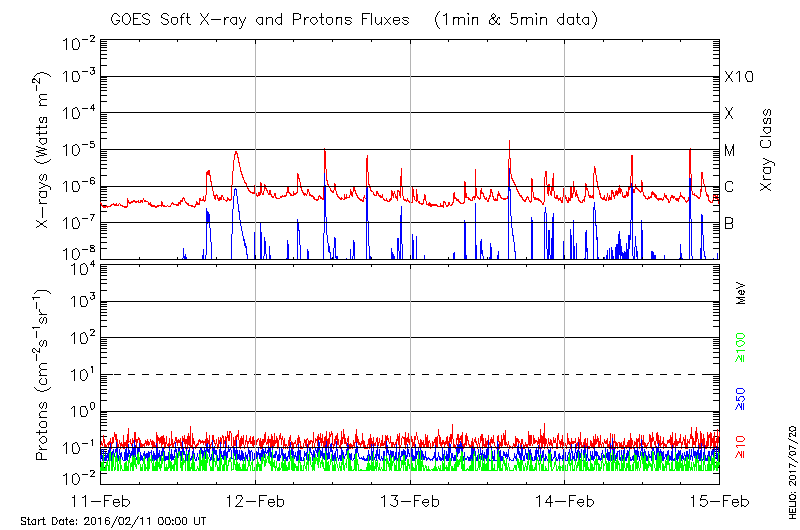This screenshot has width=800, height=530.
Task: Select the 14-Feb x-axis label
Action: coord(564,500)
